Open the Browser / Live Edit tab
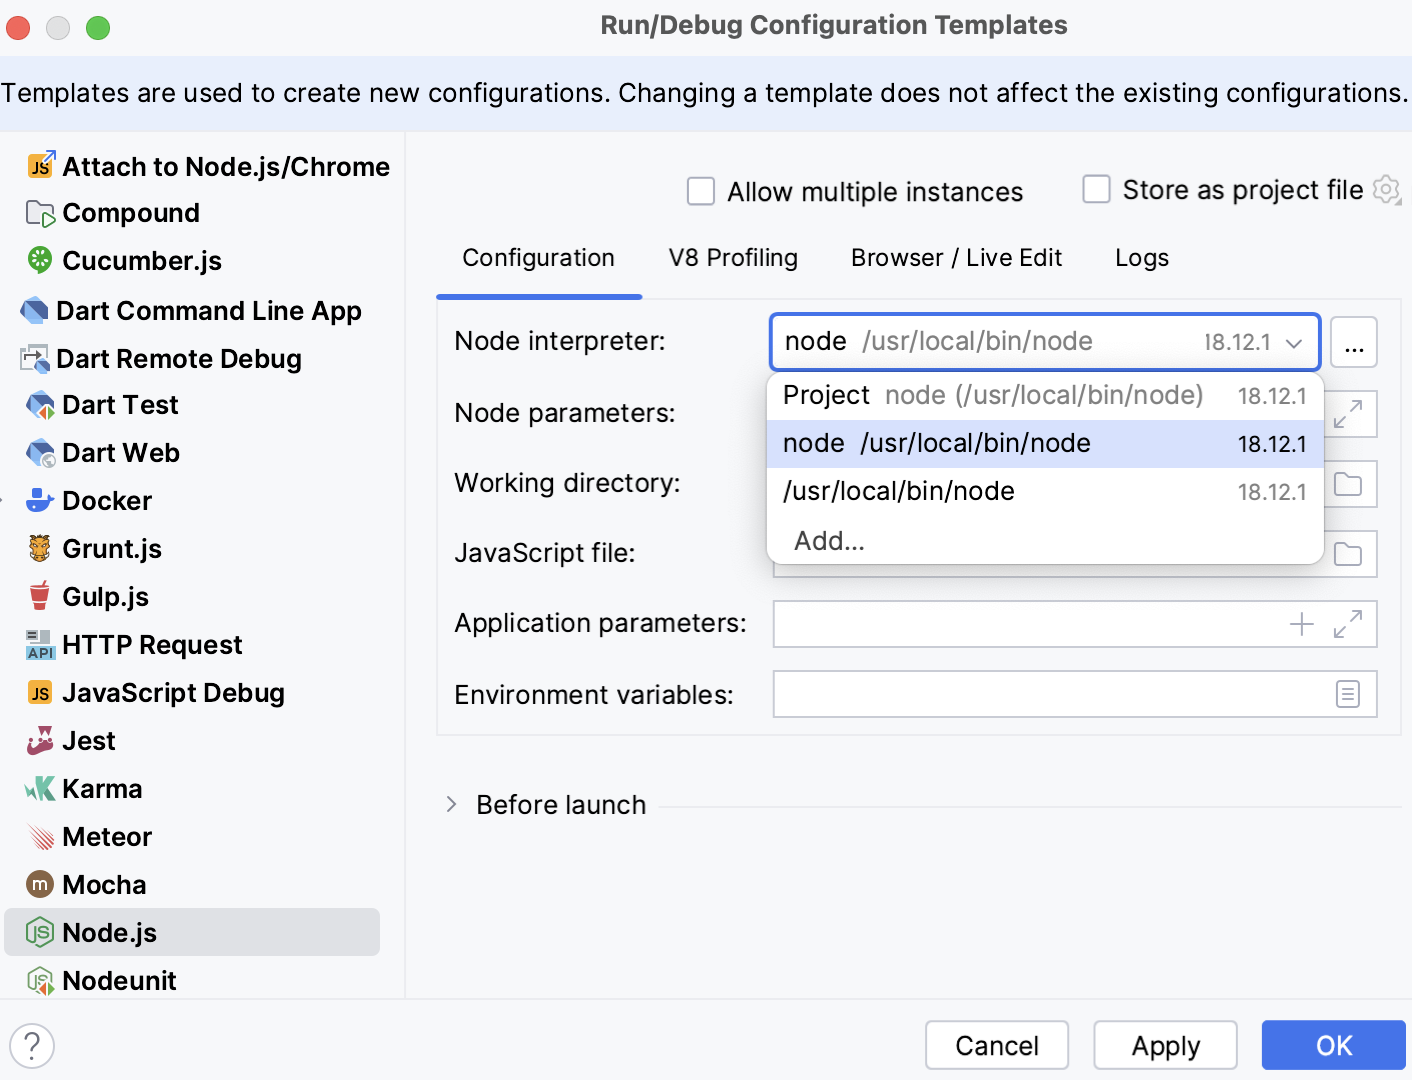 (x=955, y=257)
